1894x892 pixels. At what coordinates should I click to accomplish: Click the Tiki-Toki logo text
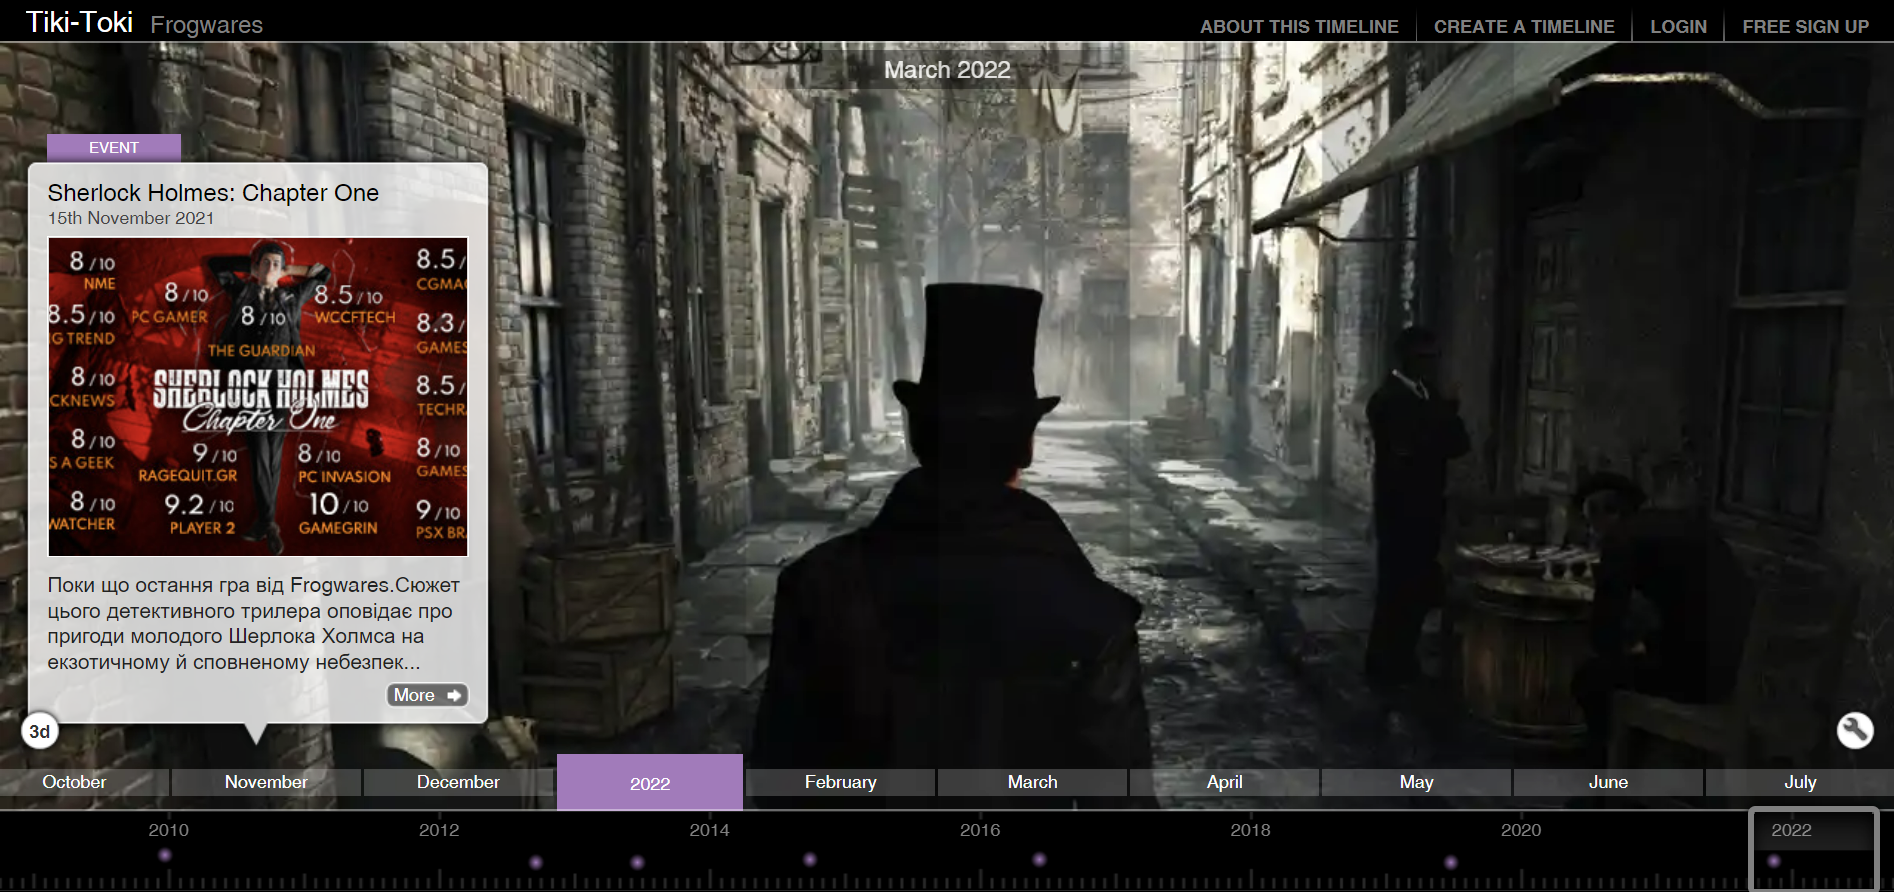(79, 22)
